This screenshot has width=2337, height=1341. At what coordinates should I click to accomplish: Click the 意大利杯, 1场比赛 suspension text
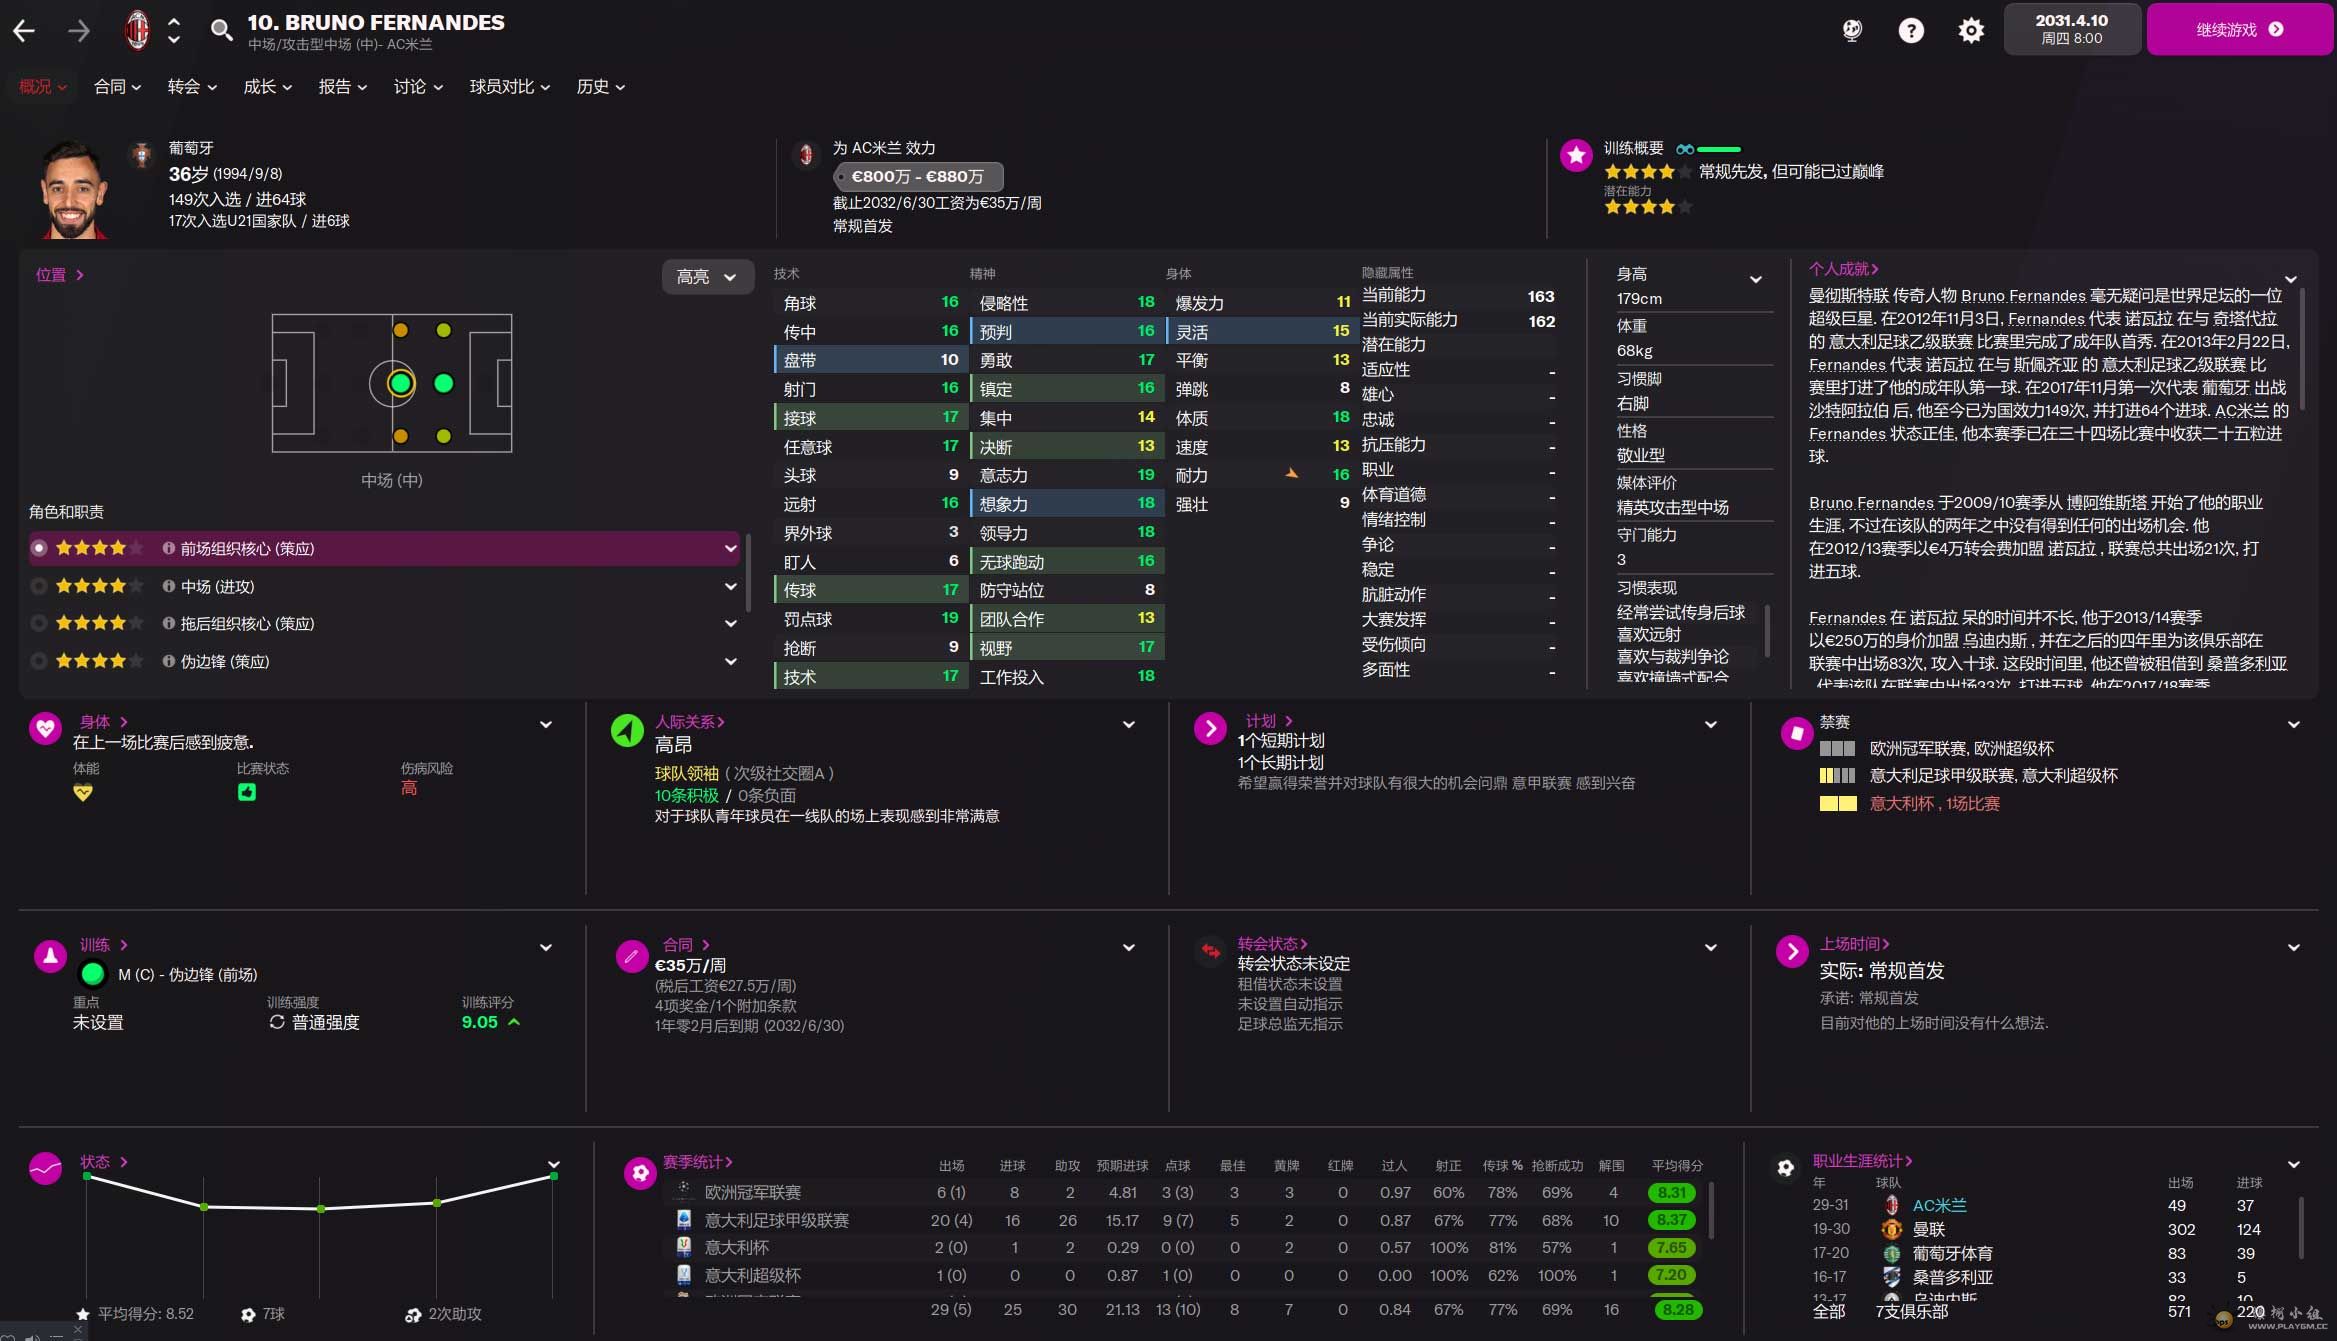pos(1934,803)
